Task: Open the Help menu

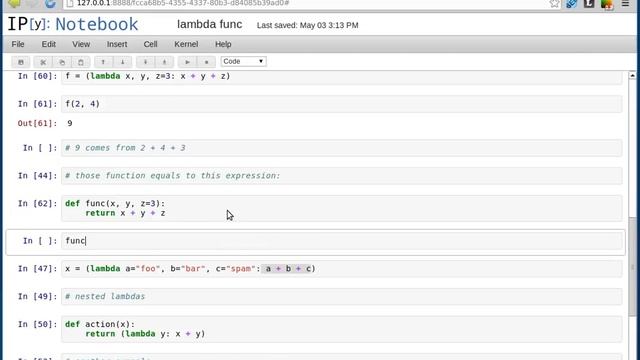Action: (x=223, y=44)
